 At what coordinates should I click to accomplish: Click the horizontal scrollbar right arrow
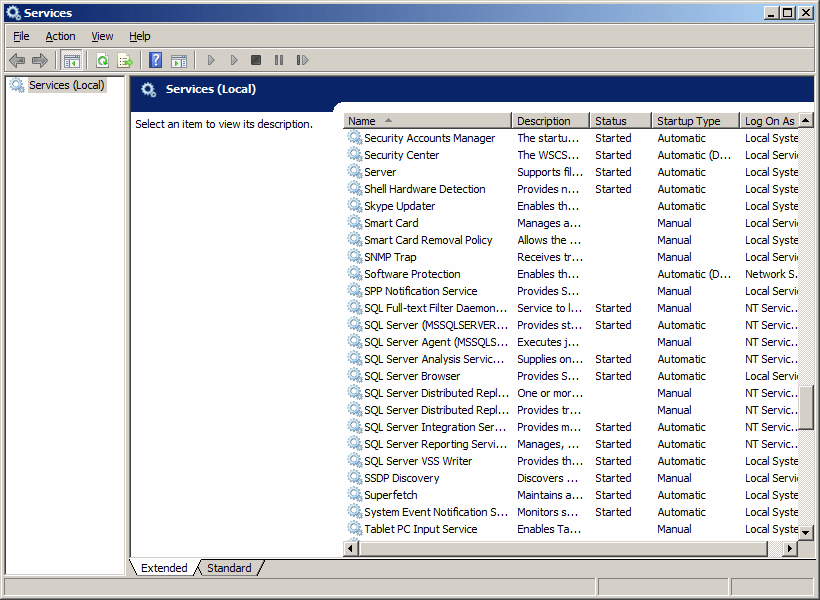click(x=790, y=548)
